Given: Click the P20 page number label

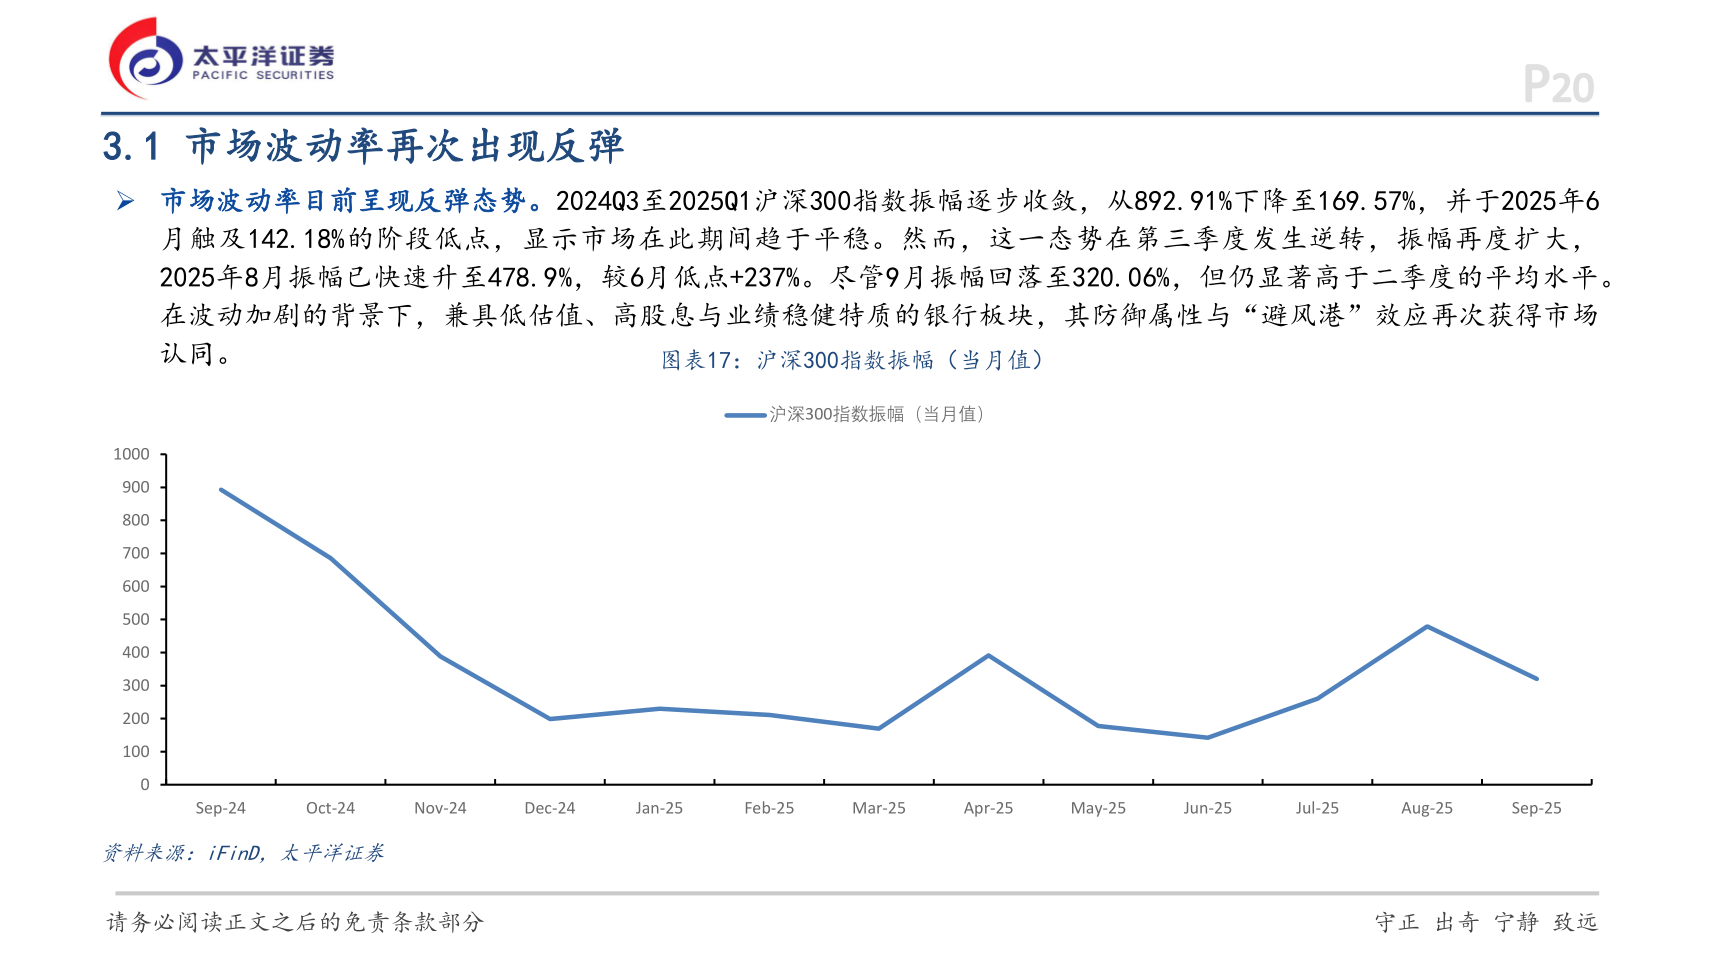Looking at the screenshot, I should coord(1557,85).
